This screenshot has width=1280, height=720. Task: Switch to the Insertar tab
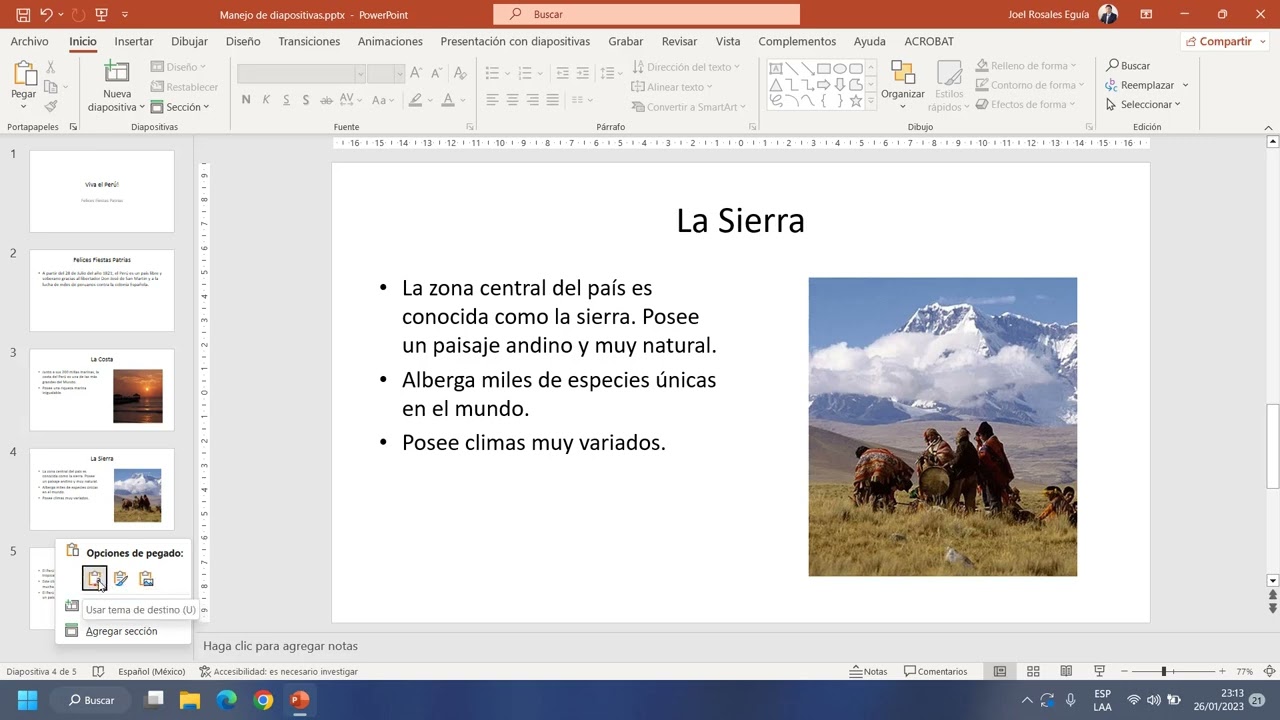(134, 41)
